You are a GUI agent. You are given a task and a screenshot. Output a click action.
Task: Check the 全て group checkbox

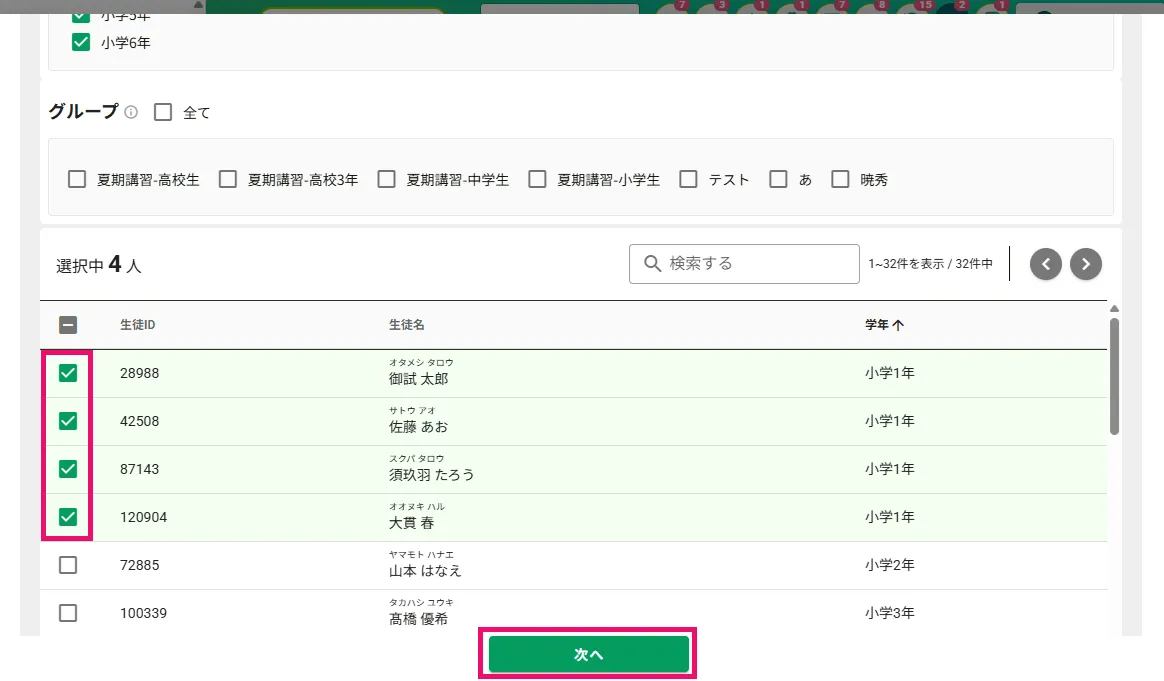[x=163, y=112]
